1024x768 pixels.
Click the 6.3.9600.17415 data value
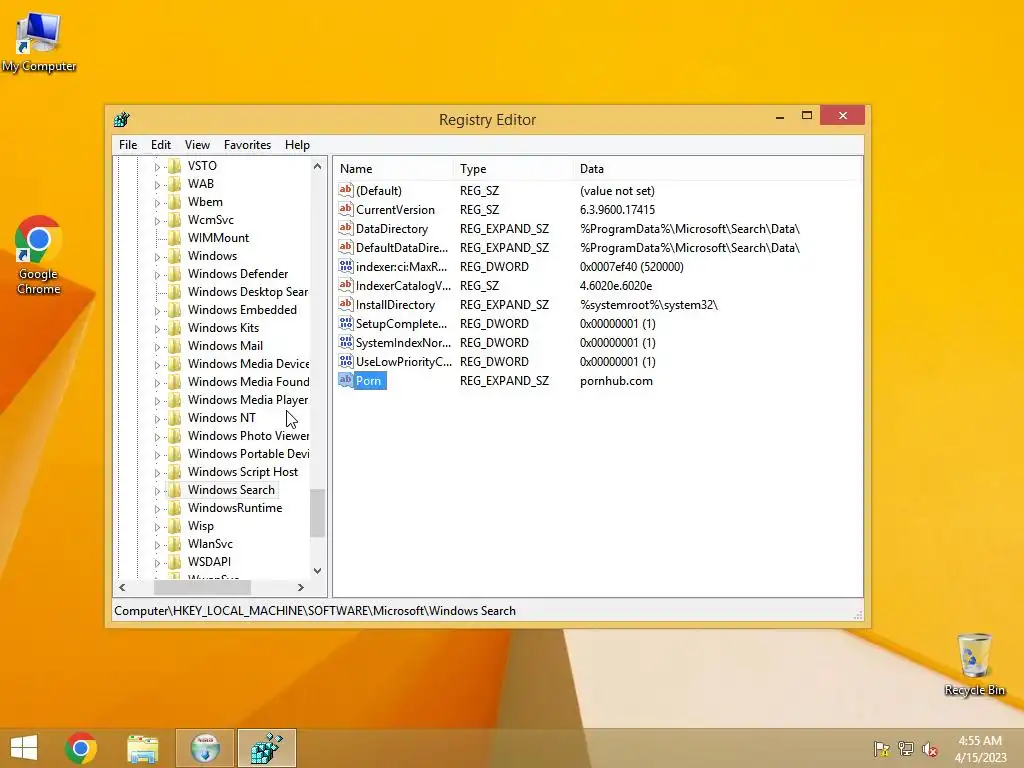click(617, 210)
